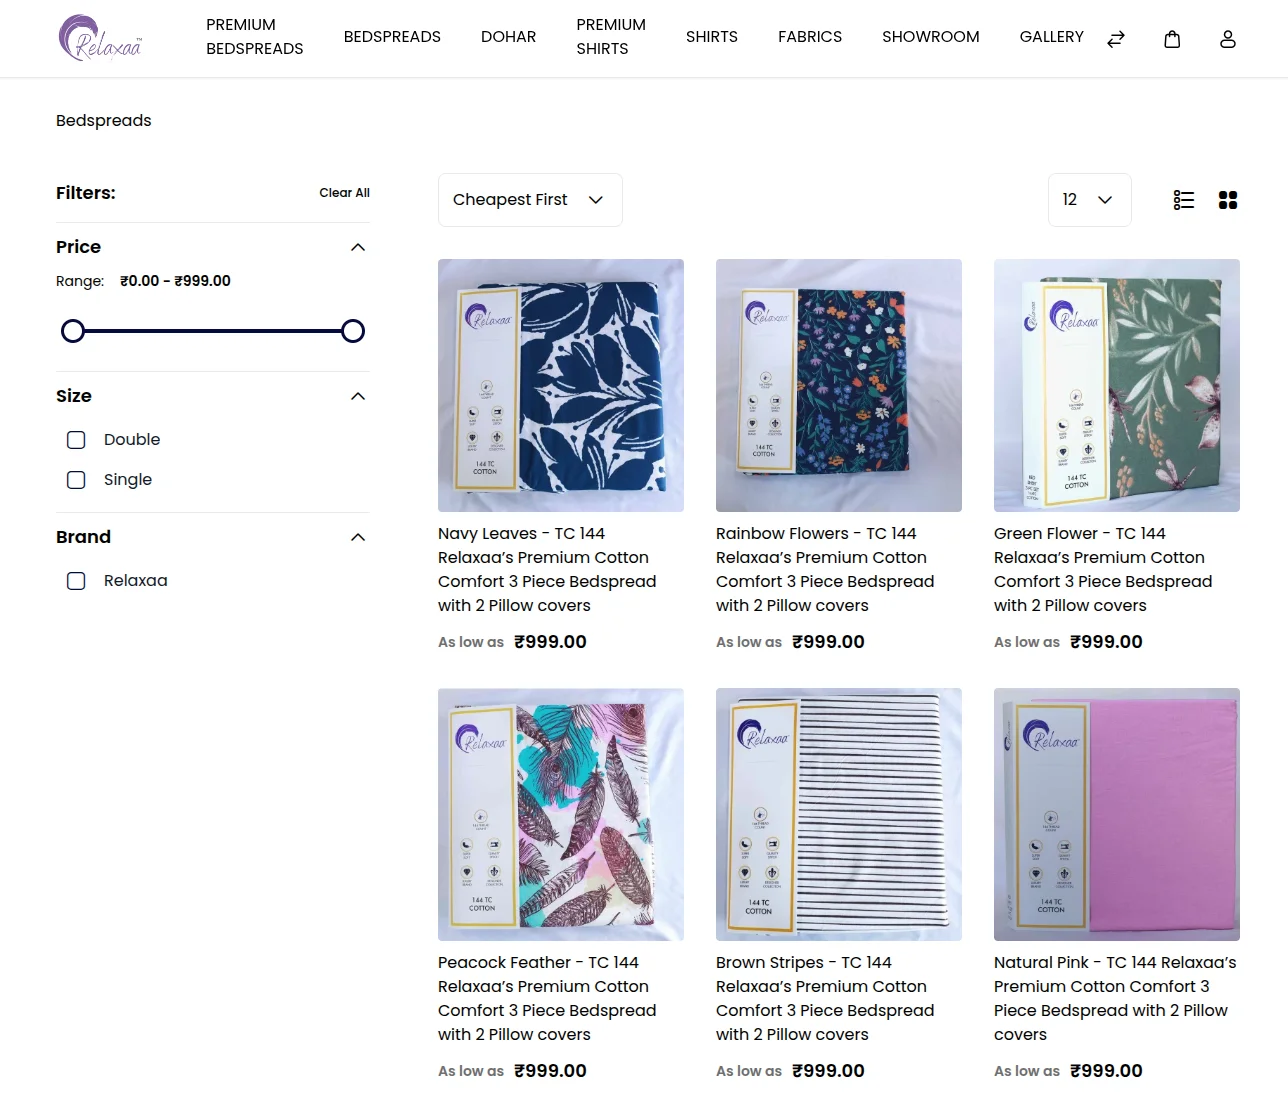Open Gallery menu item
Image resolution: width=1288 pixels, height=1099 pixels.
(1051, 37)
